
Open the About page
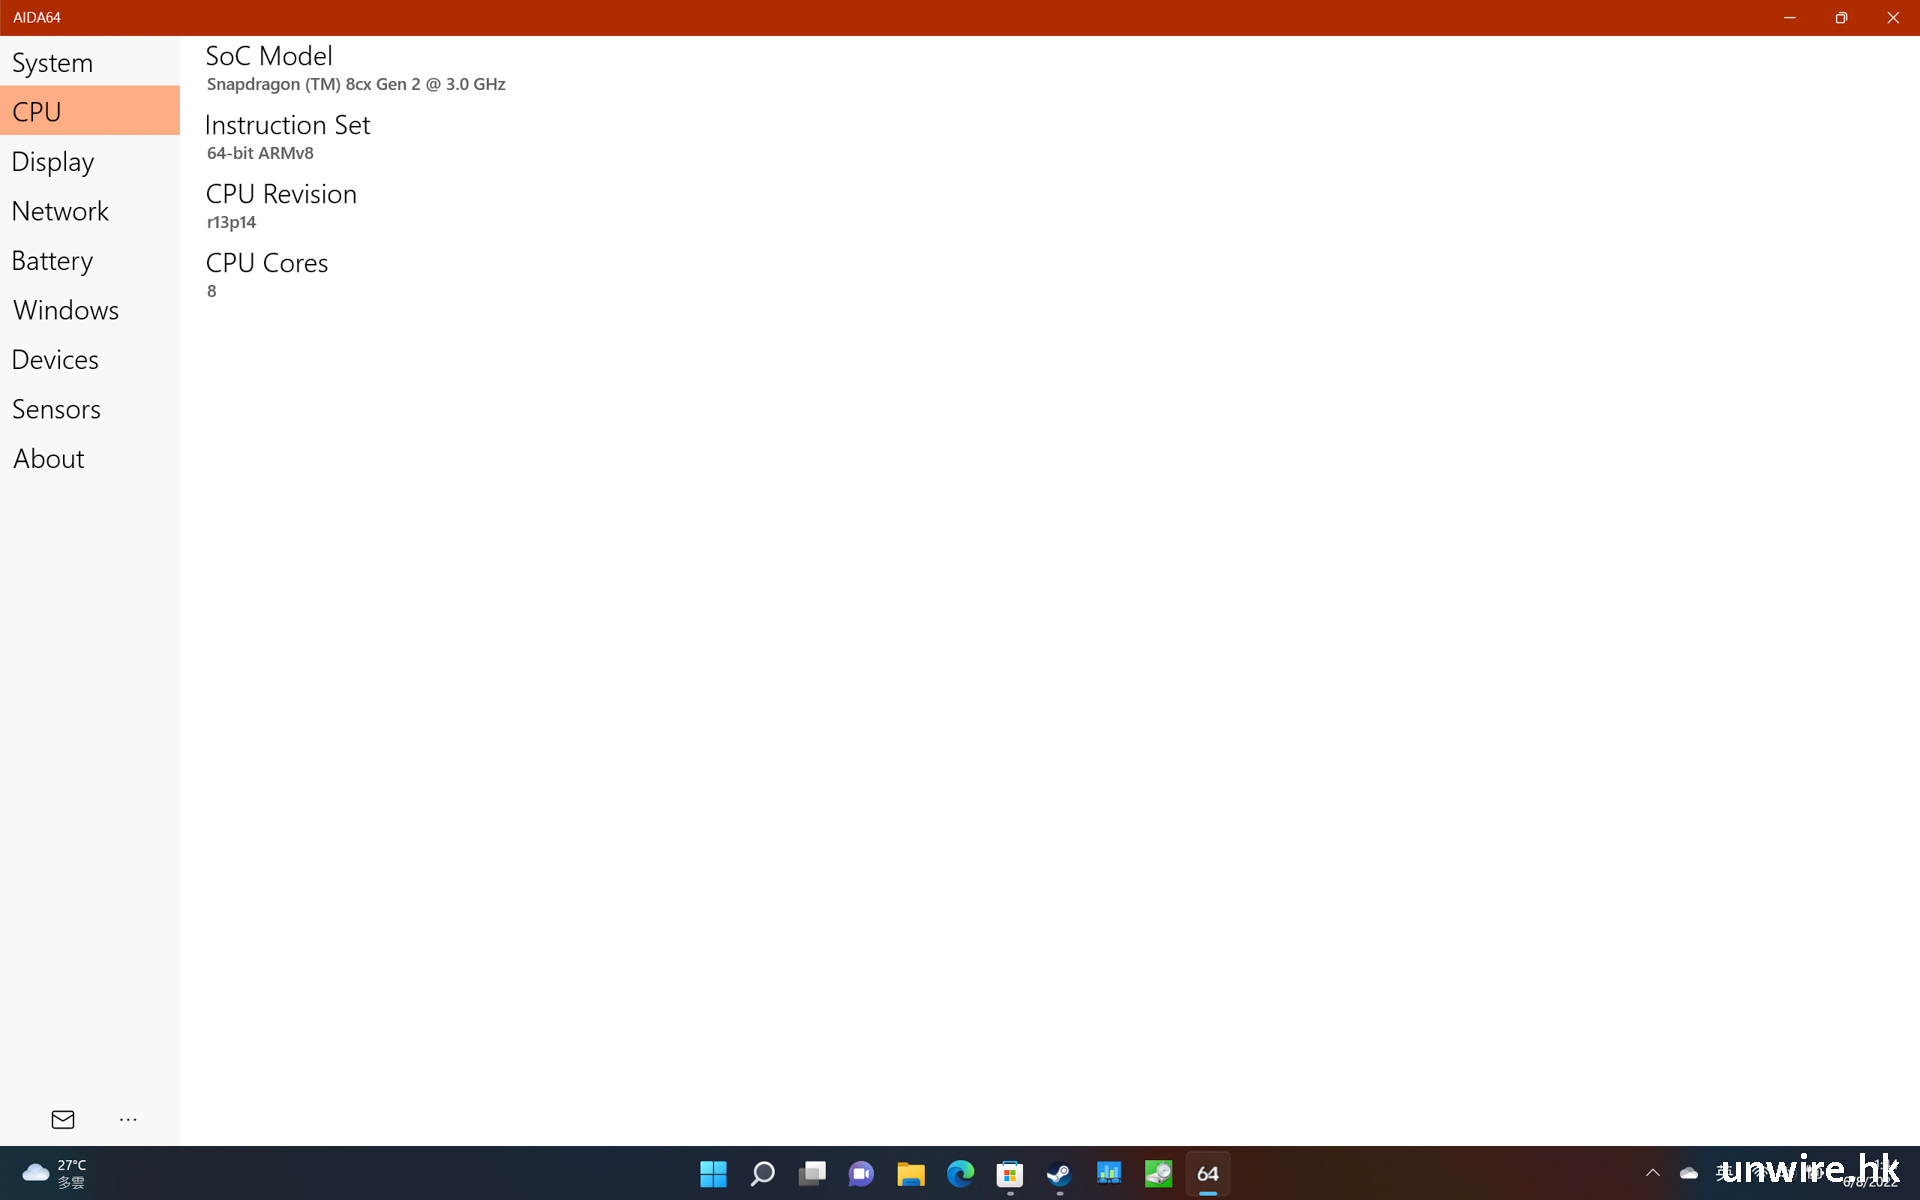point(49,459)
